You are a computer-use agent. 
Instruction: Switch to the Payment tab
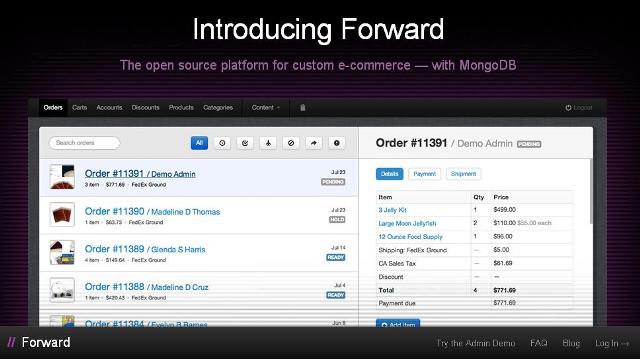(x=424, y=174)
